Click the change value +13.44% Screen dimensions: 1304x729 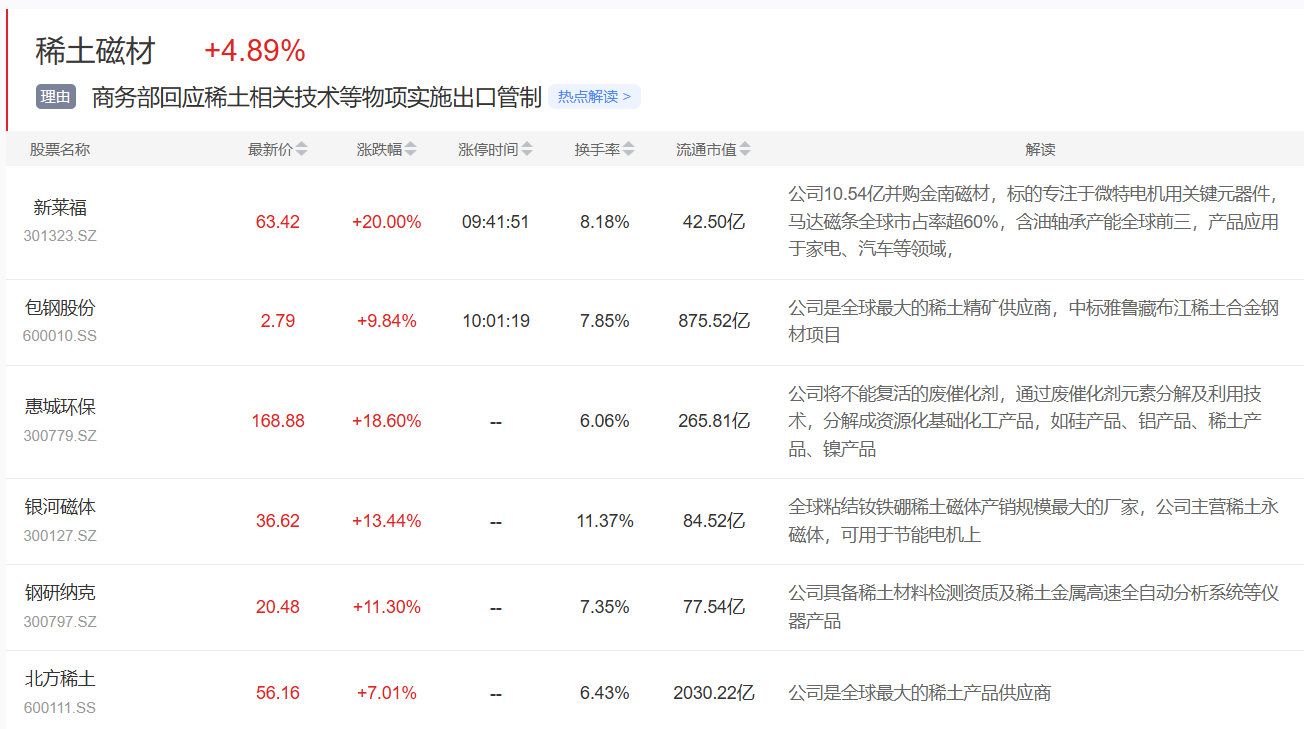pyautogui.click(x=387, y=521)
